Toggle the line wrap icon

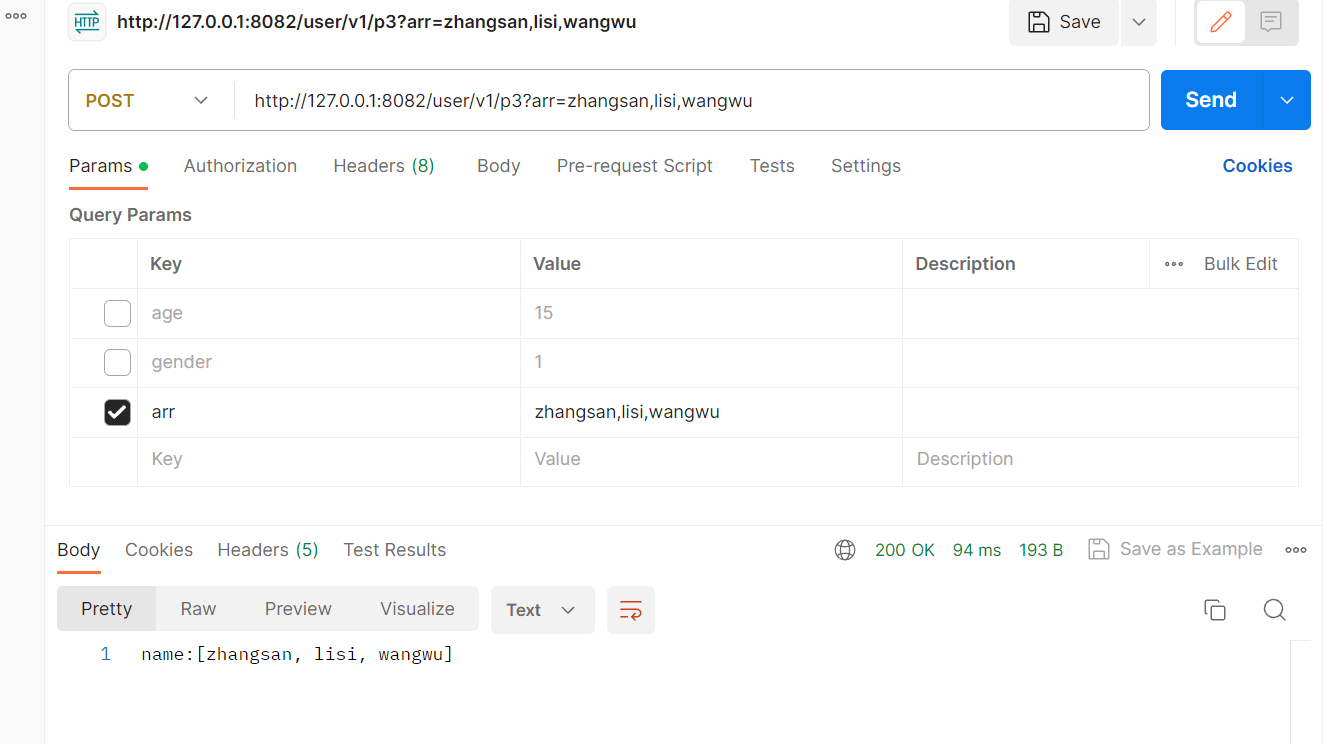coord(631,610)
